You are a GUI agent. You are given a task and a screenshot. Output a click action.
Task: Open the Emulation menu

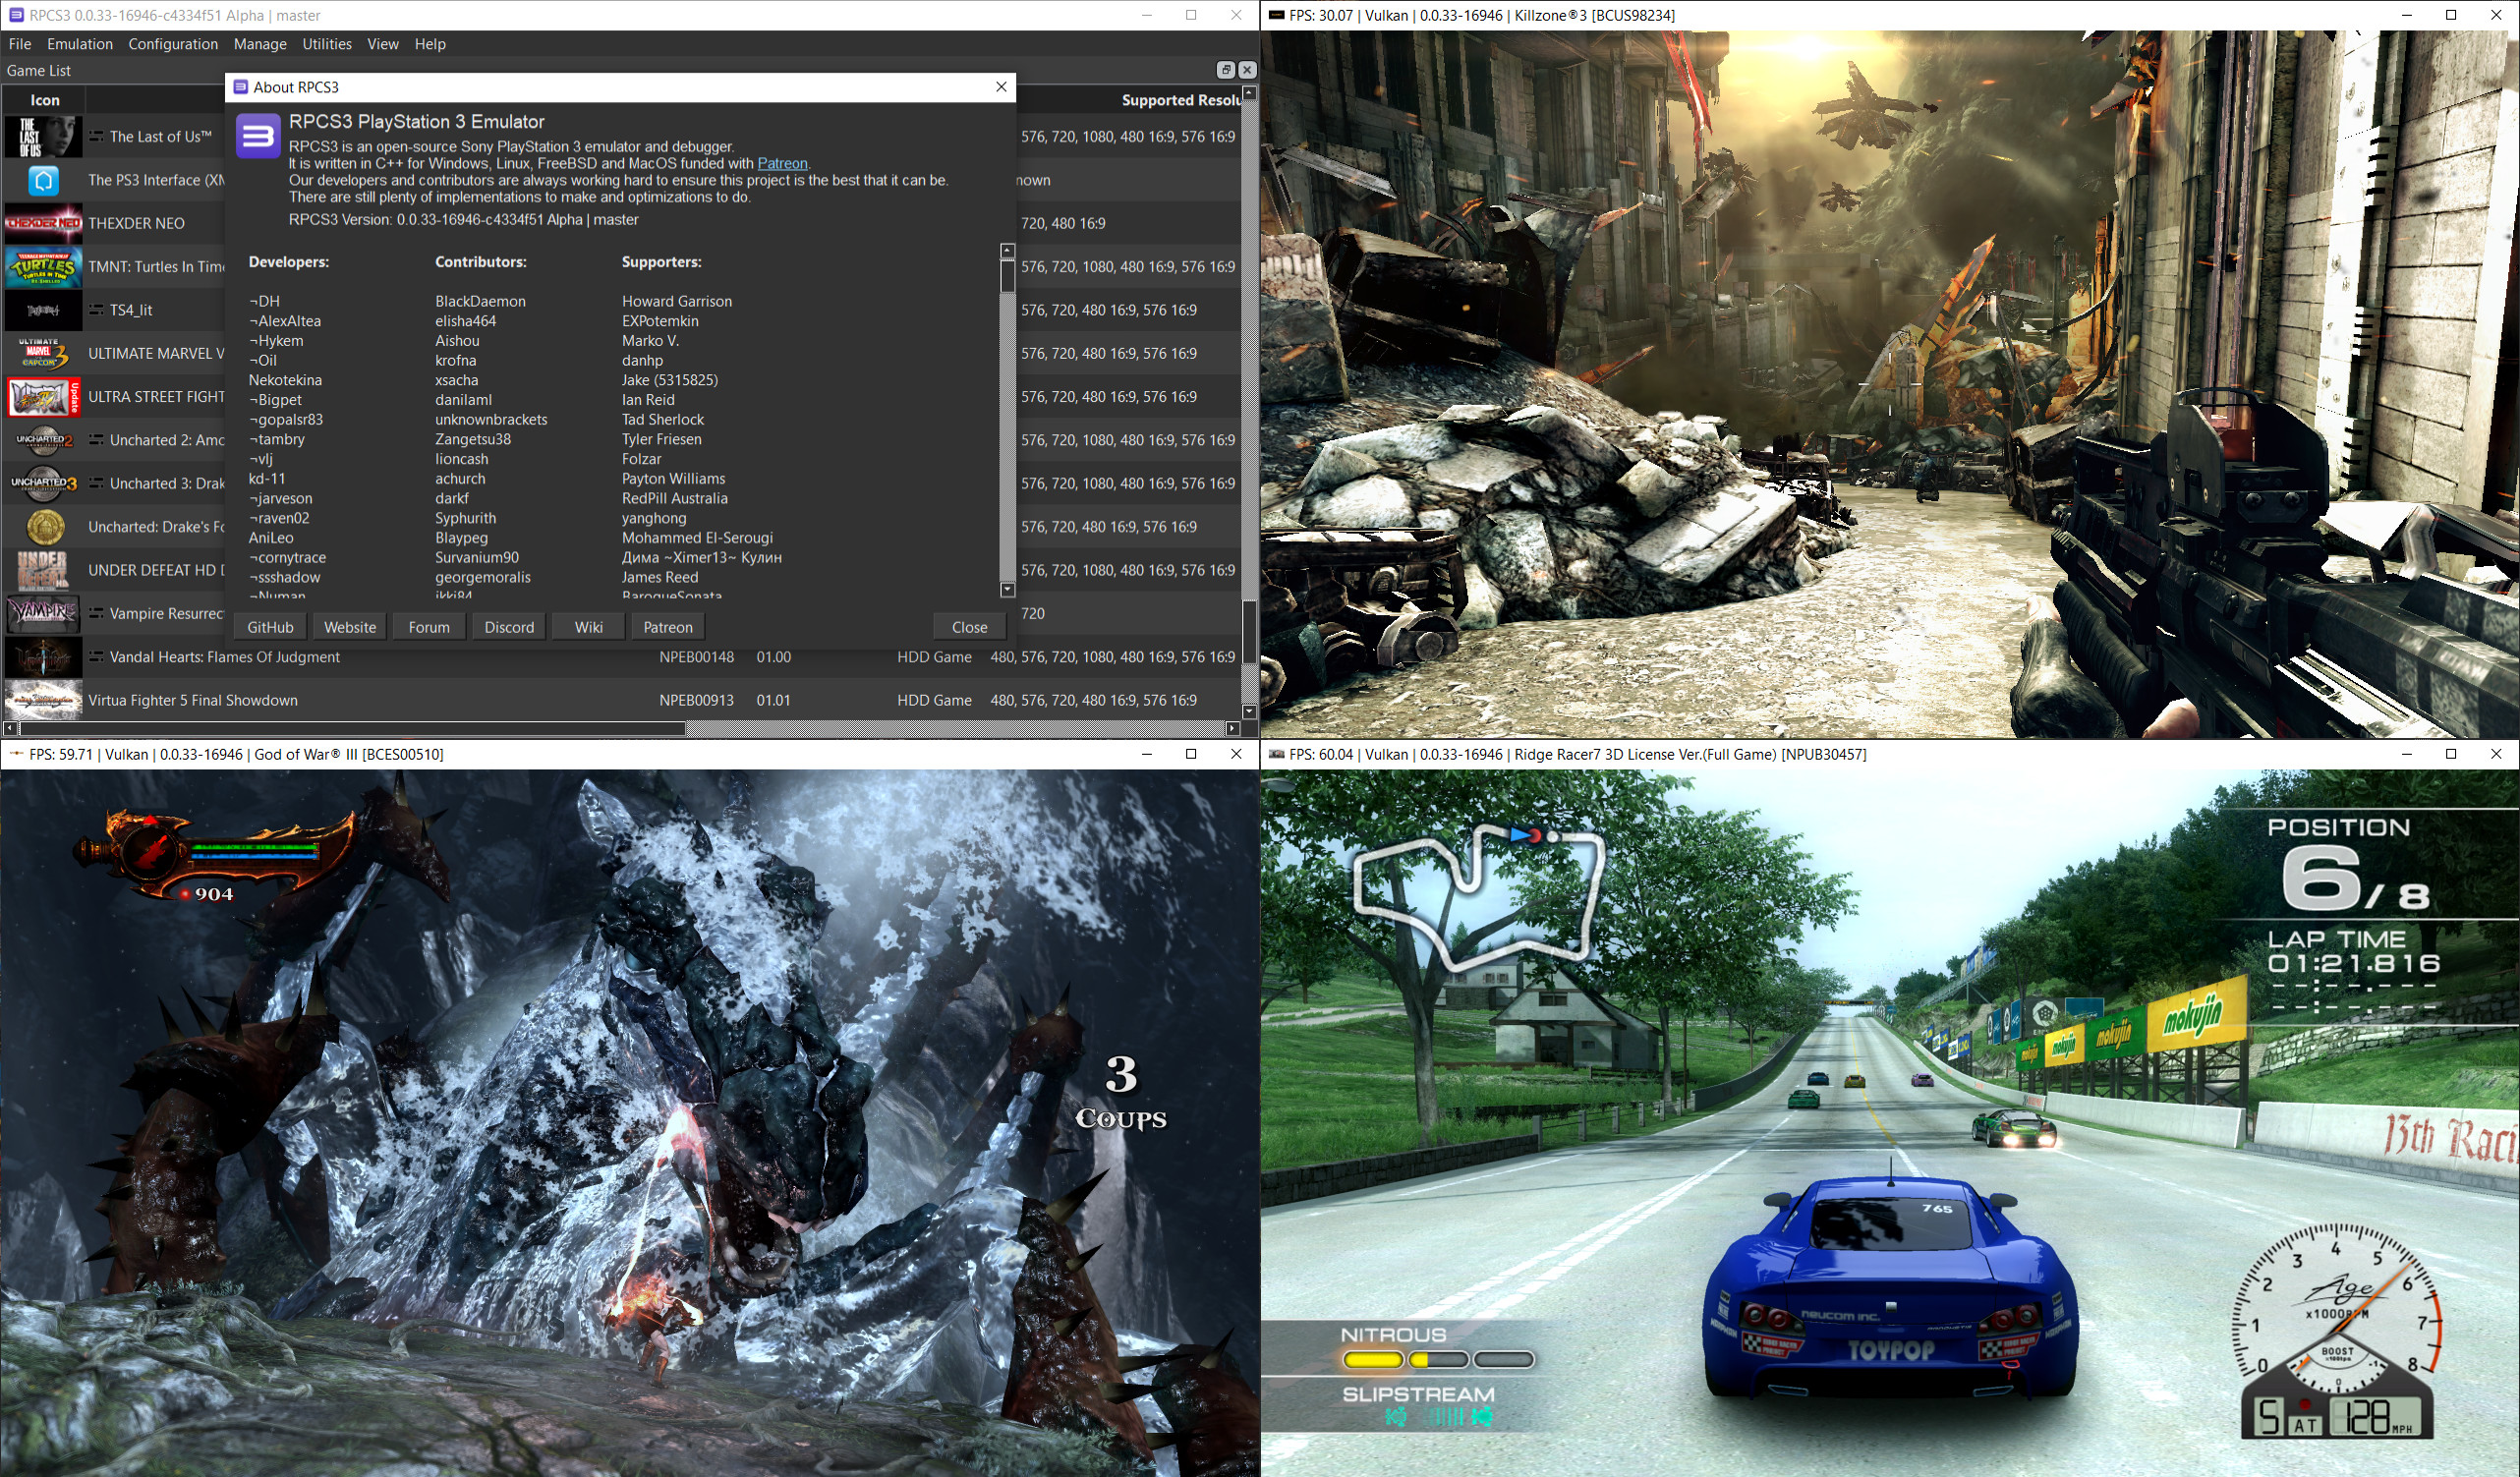tap(80, 44)
